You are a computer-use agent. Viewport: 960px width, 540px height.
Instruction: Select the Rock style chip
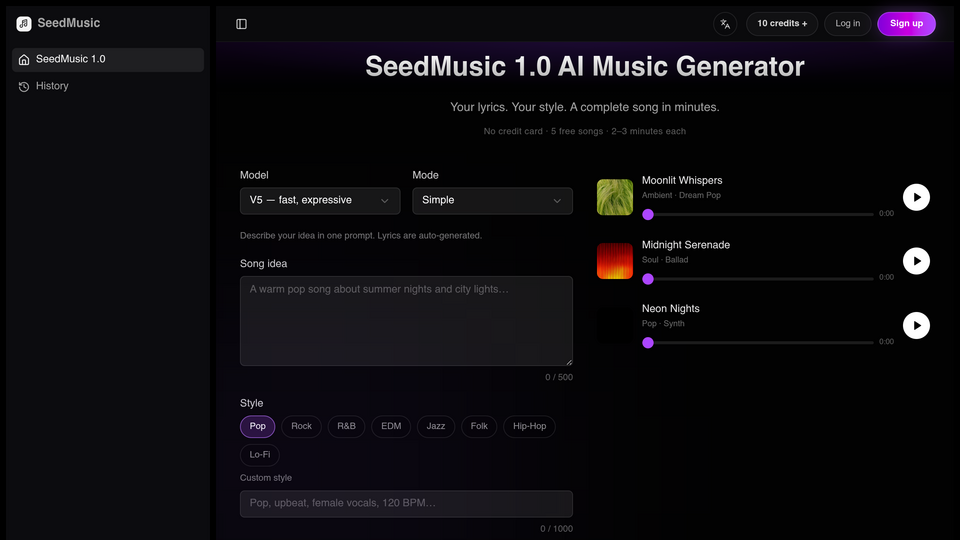coord(301,426)
